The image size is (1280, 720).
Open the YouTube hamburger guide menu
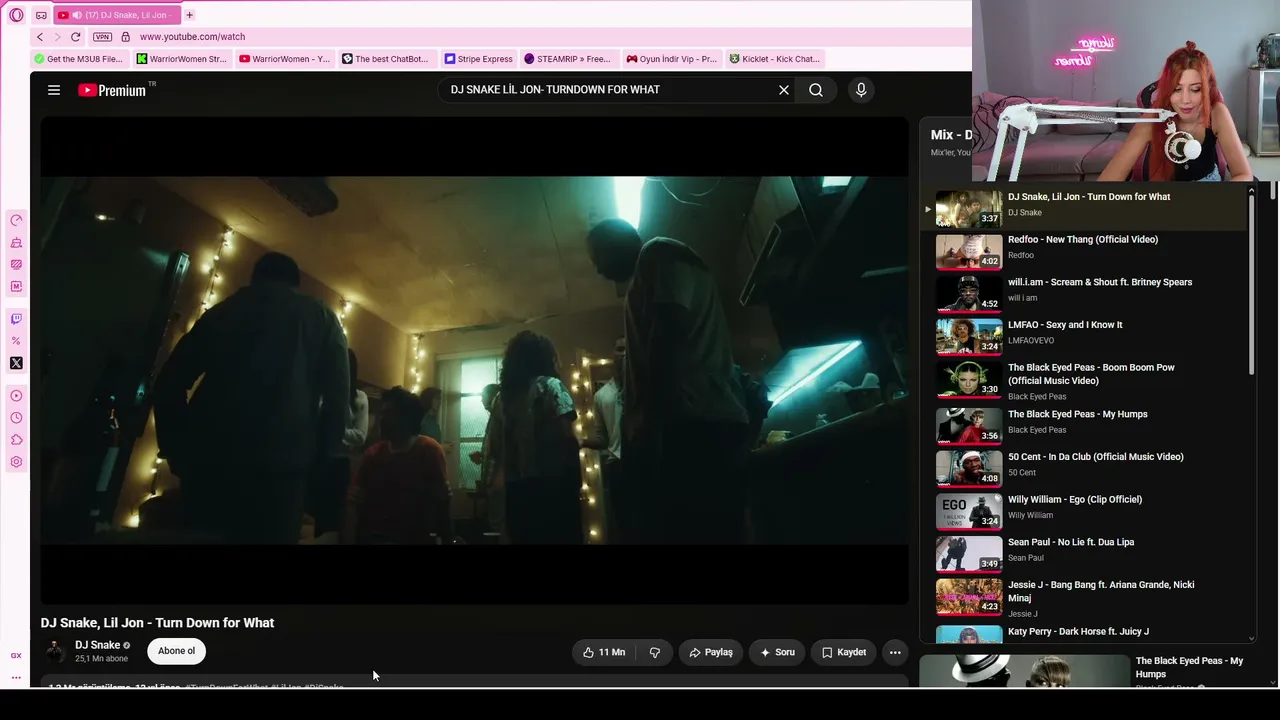point(54,90)
